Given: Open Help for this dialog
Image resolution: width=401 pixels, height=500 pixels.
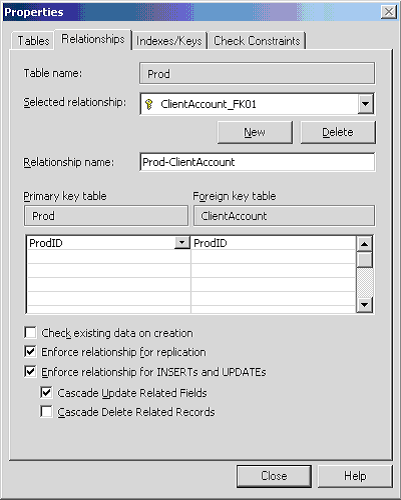Looking at the screenshot, I should [x=355, y=476].
